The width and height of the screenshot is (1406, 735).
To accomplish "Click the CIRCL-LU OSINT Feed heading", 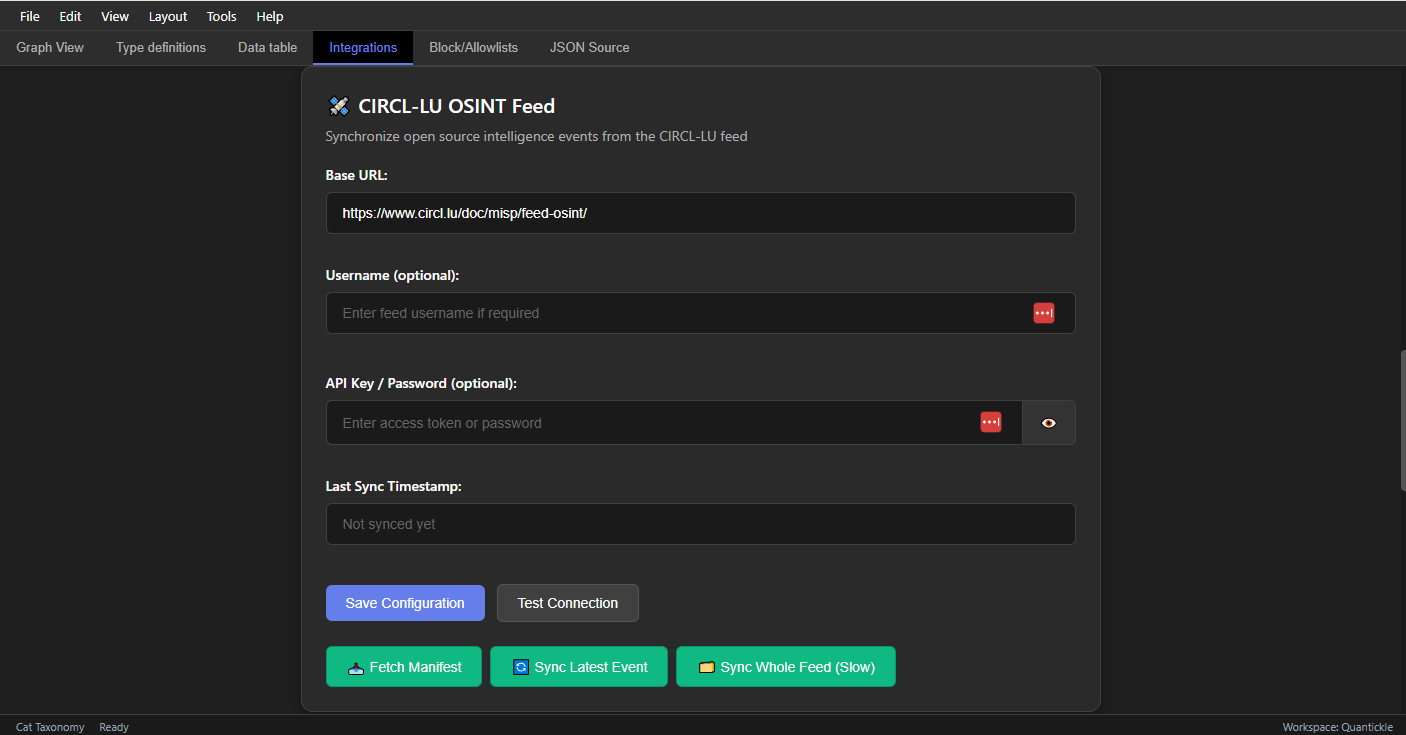I will pyautogui.click(x=456, y=106).
